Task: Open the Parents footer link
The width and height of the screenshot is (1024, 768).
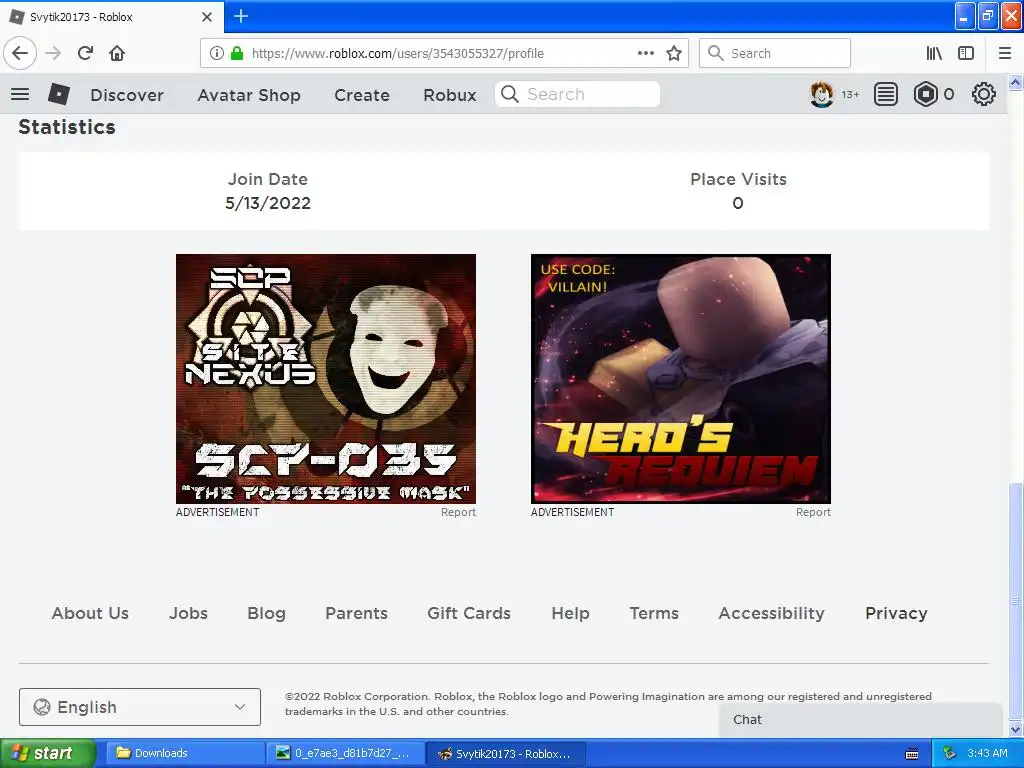Action: tap(357, 613)
